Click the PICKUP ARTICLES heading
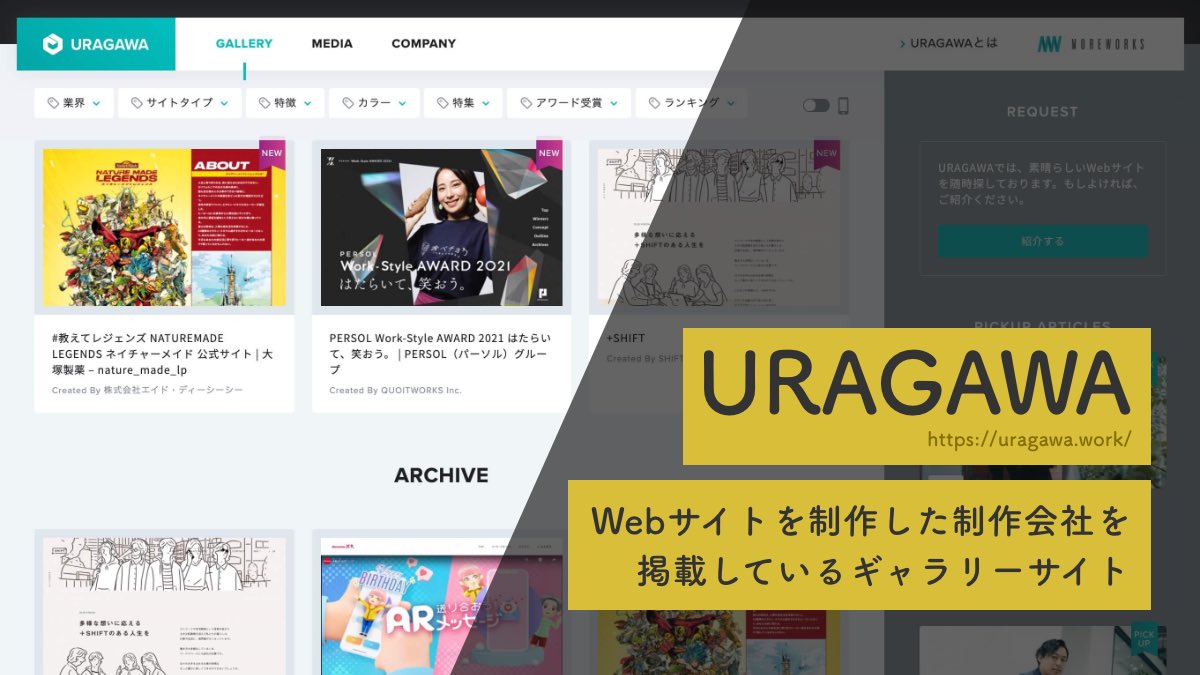 pos(1042,326)
